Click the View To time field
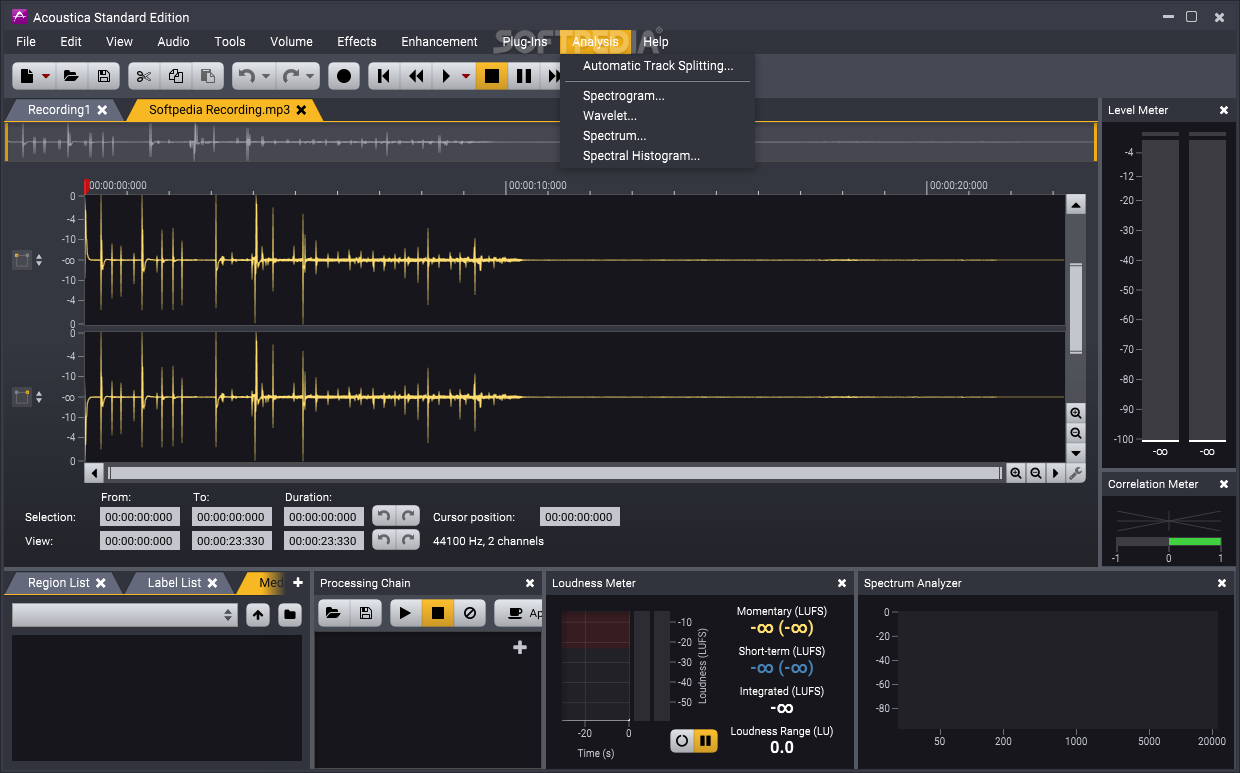This screenshot has width=1240, height=773. click(x=232, y=541)
